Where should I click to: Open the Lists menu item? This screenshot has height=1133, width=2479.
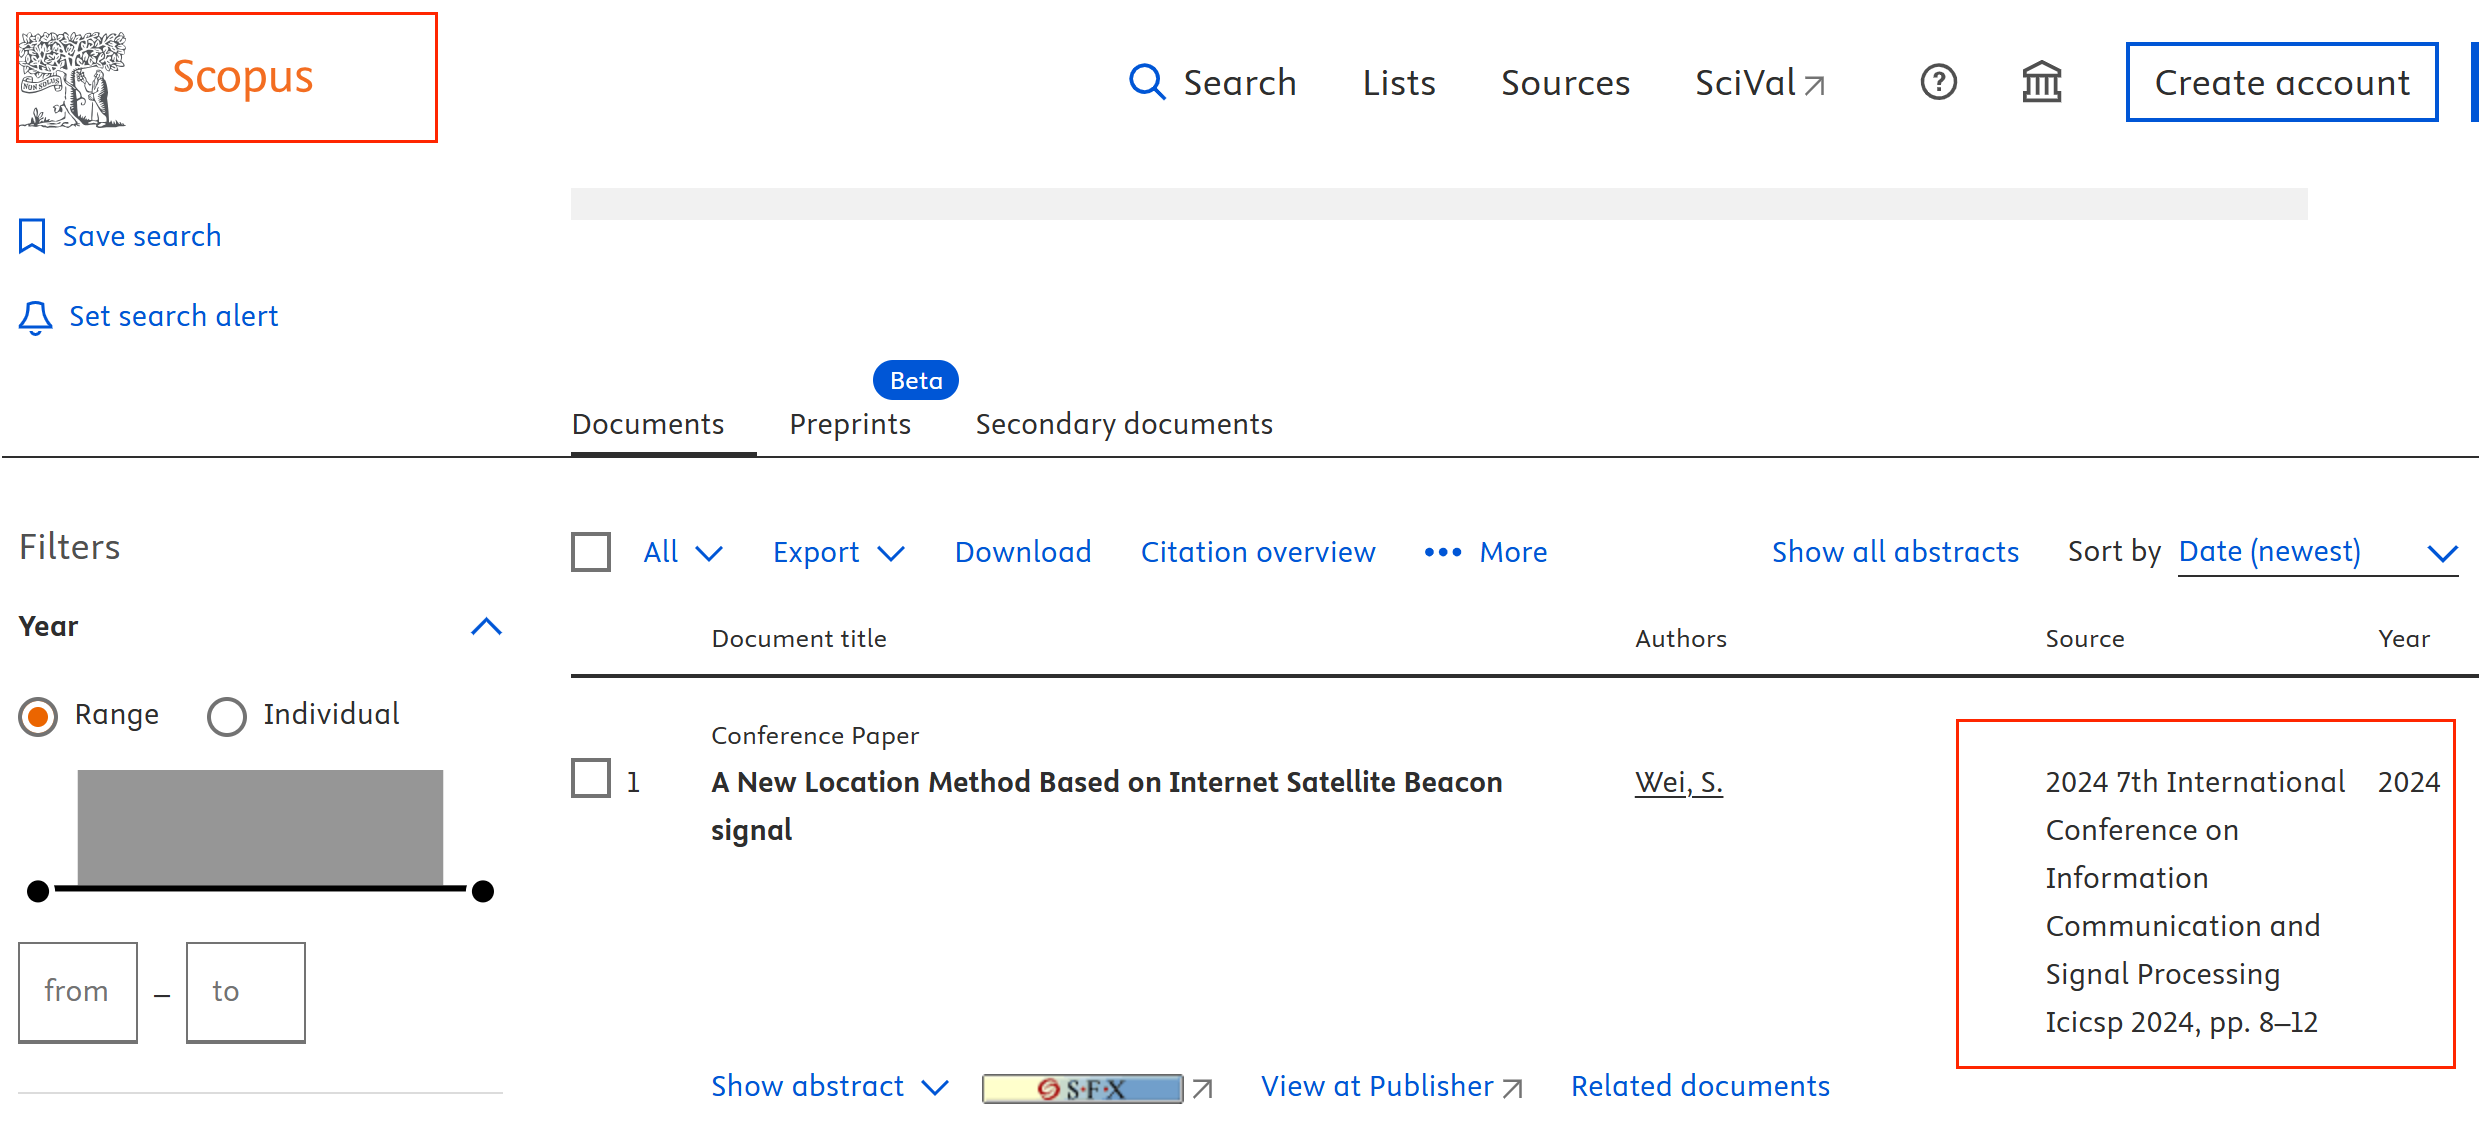[x=1399, y=82]
